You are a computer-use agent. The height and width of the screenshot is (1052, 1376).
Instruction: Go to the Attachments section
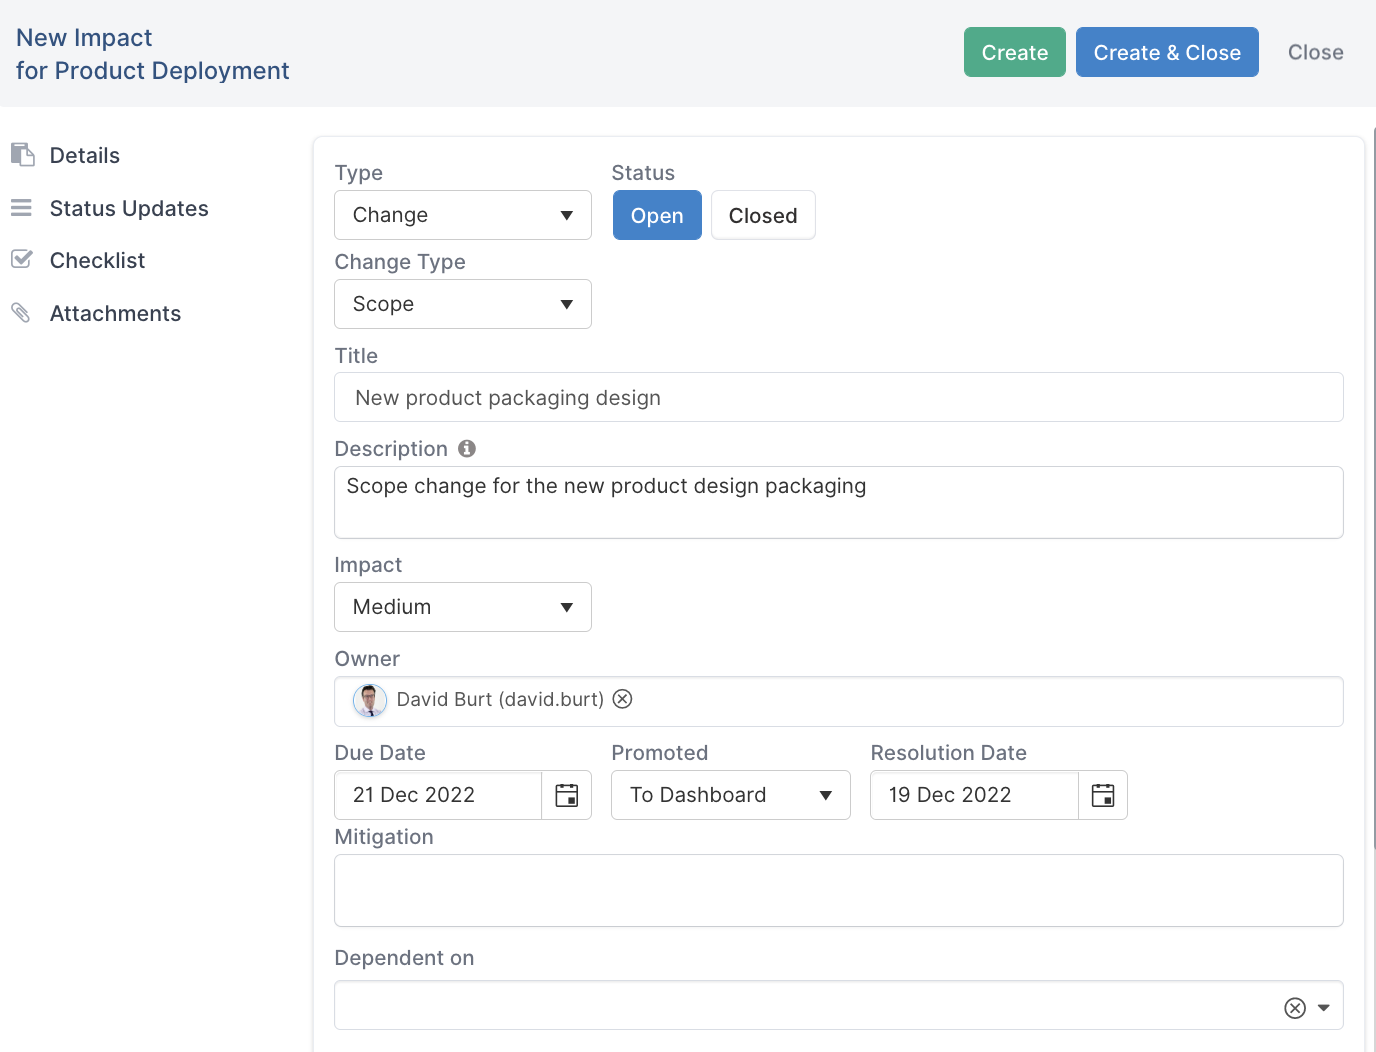click(115, 313)
